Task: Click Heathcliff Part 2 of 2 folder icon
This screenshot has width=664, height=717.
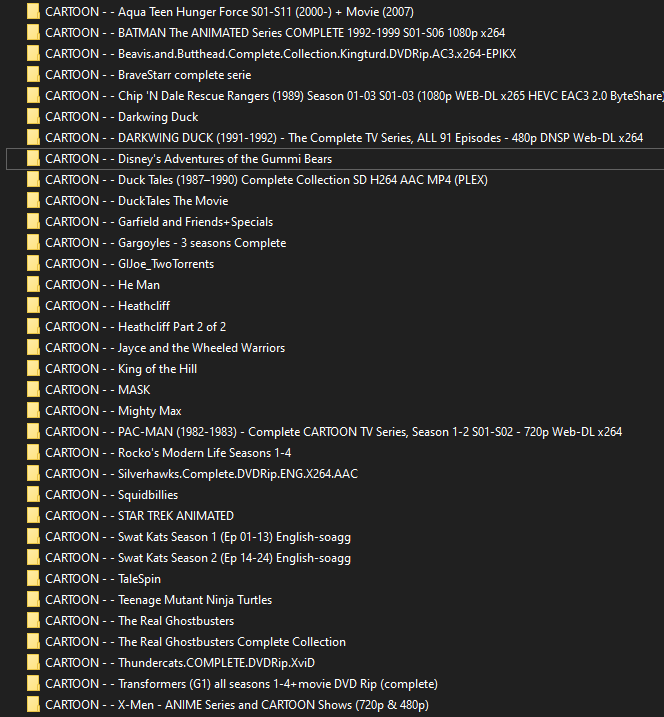Action: [x=33, y=327]
